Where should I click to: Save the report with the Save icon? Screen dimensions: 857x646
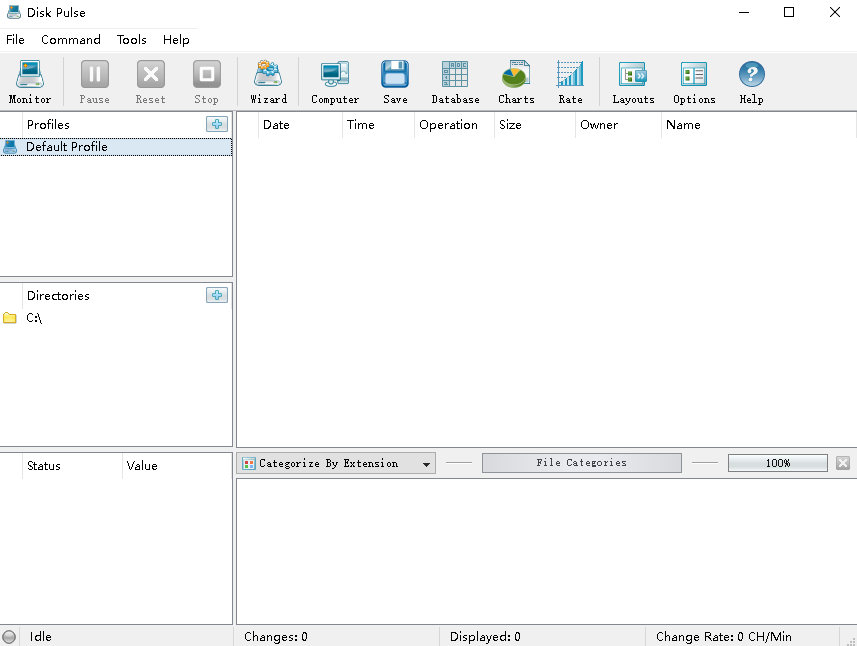pos(395,81)
